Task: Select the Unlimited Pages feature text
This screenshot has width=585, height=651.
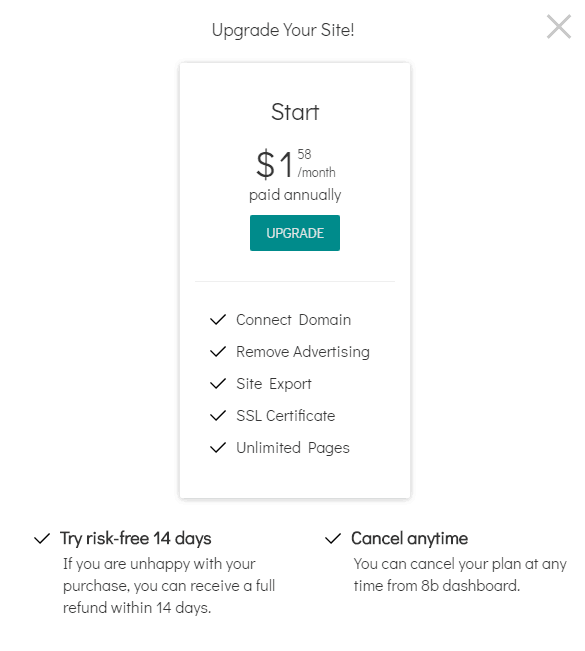Action: point(293,448)
